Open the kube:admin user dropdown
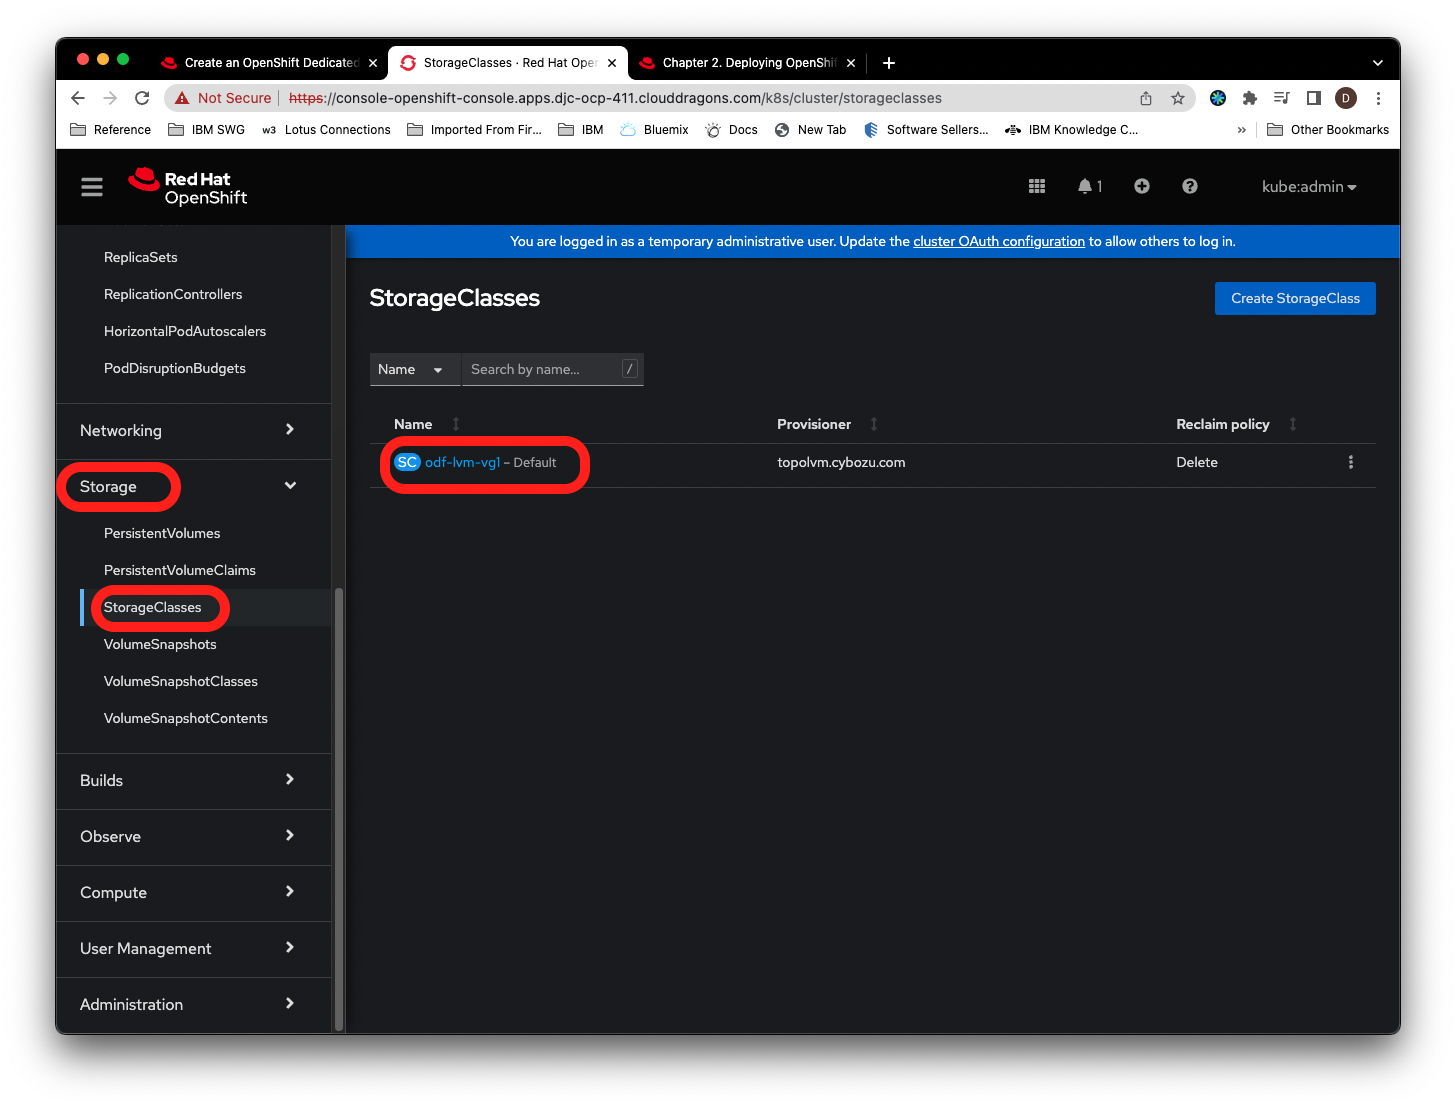Viewport: 1456px width, 1108px height. click(x=1309, y=187)
